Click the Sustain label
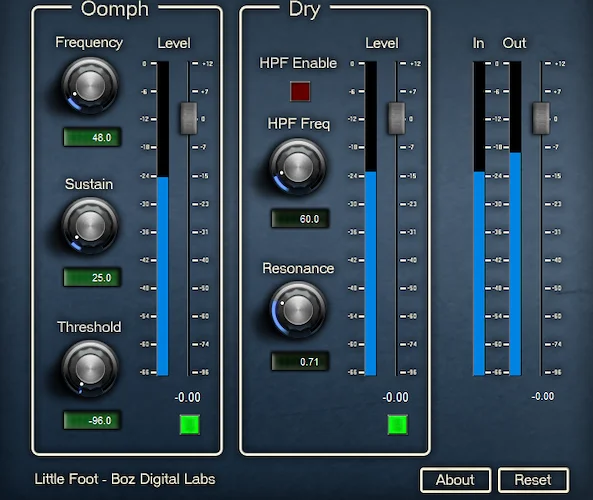This screenshot has height=500, width=593. [x=89, y=184]
